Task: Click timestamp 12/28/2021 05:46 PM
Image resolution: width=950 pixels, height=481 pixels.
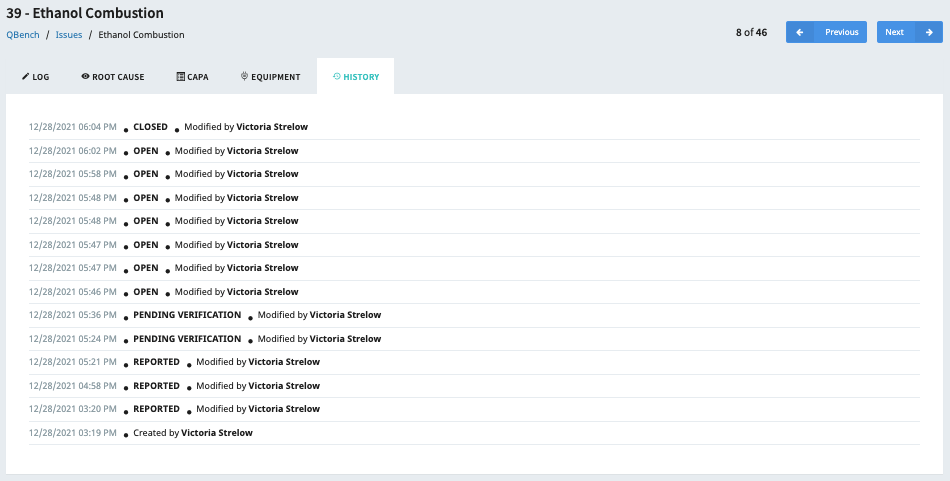Action: tap(73, 292)
